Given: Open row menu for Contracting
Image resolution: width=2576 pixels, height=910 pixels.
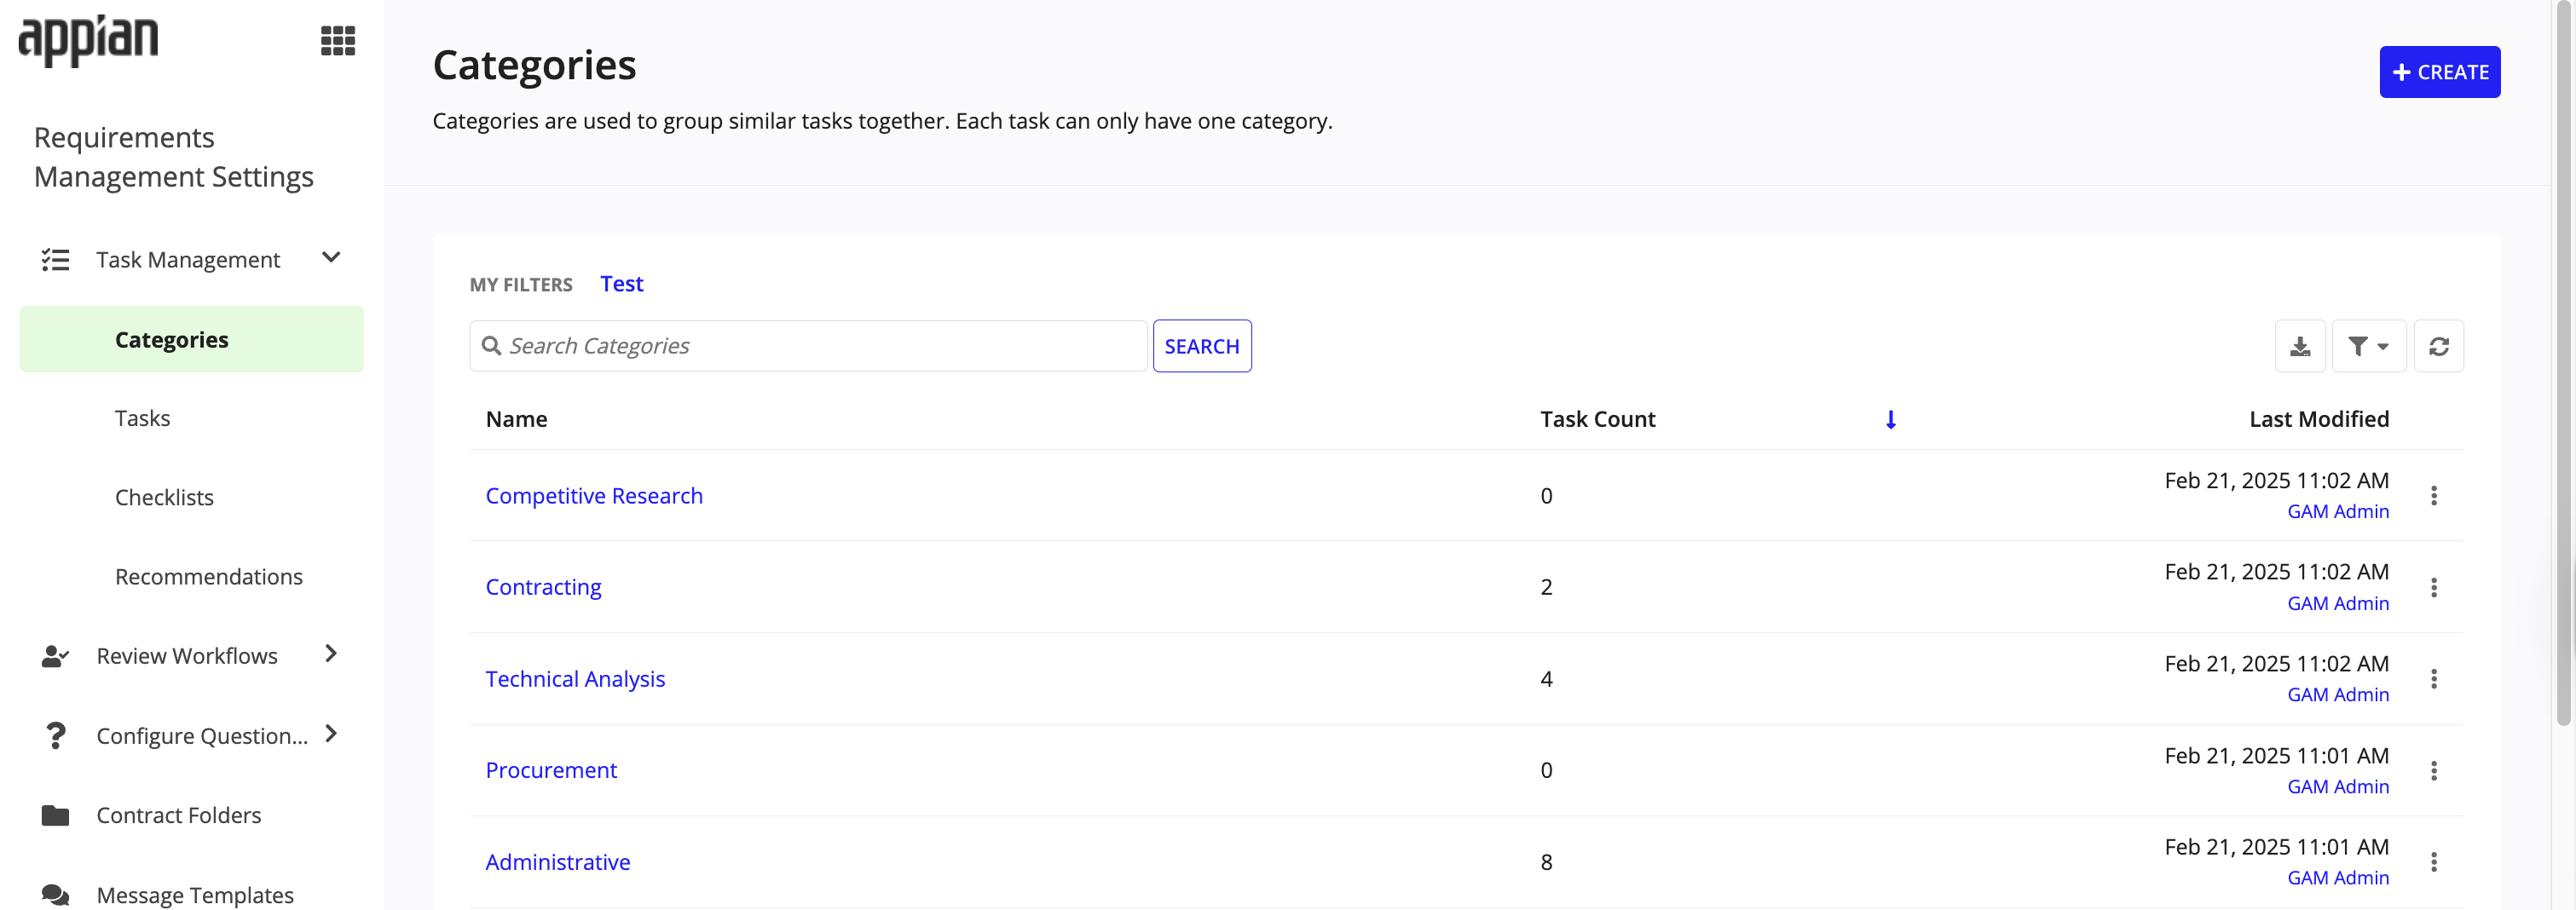Looking at the screenshot, I should pyautogui.click(x=2434, y=588).
